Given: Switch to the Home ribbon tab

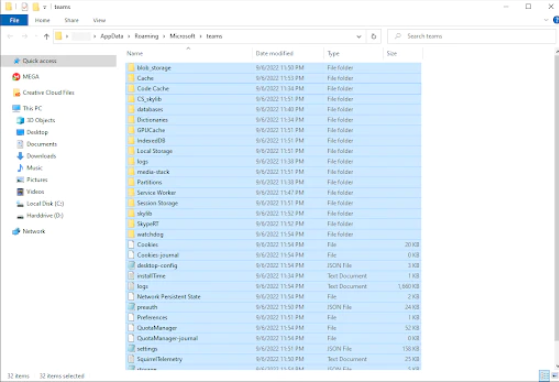Looking at the screenshot, I should click(x=42, y=20).
